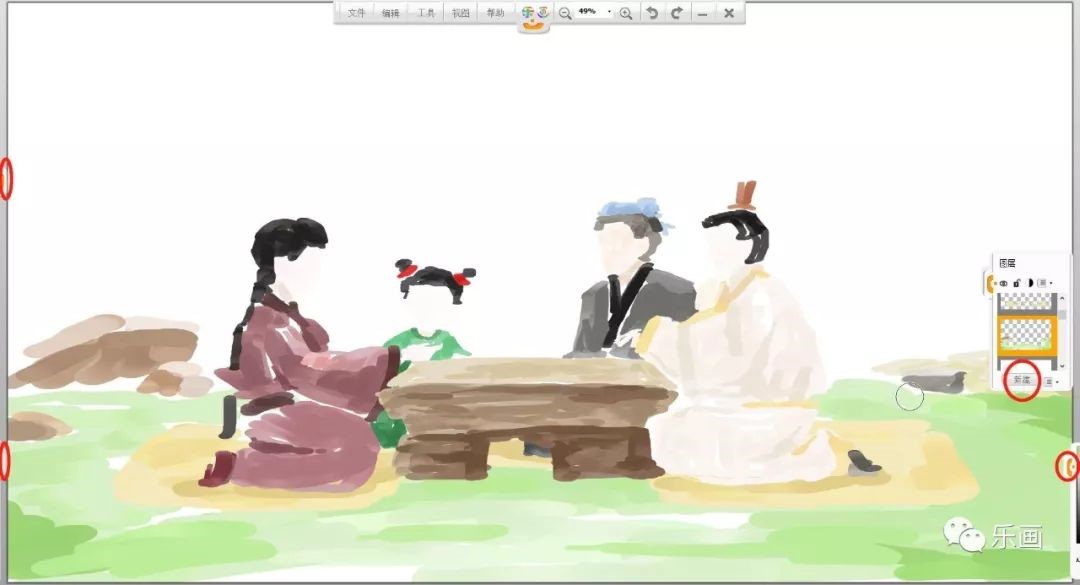Viewport: 1080px width, 585px height.
Task: Toggle layer visibility eye icon
Action: point(1004,284)
